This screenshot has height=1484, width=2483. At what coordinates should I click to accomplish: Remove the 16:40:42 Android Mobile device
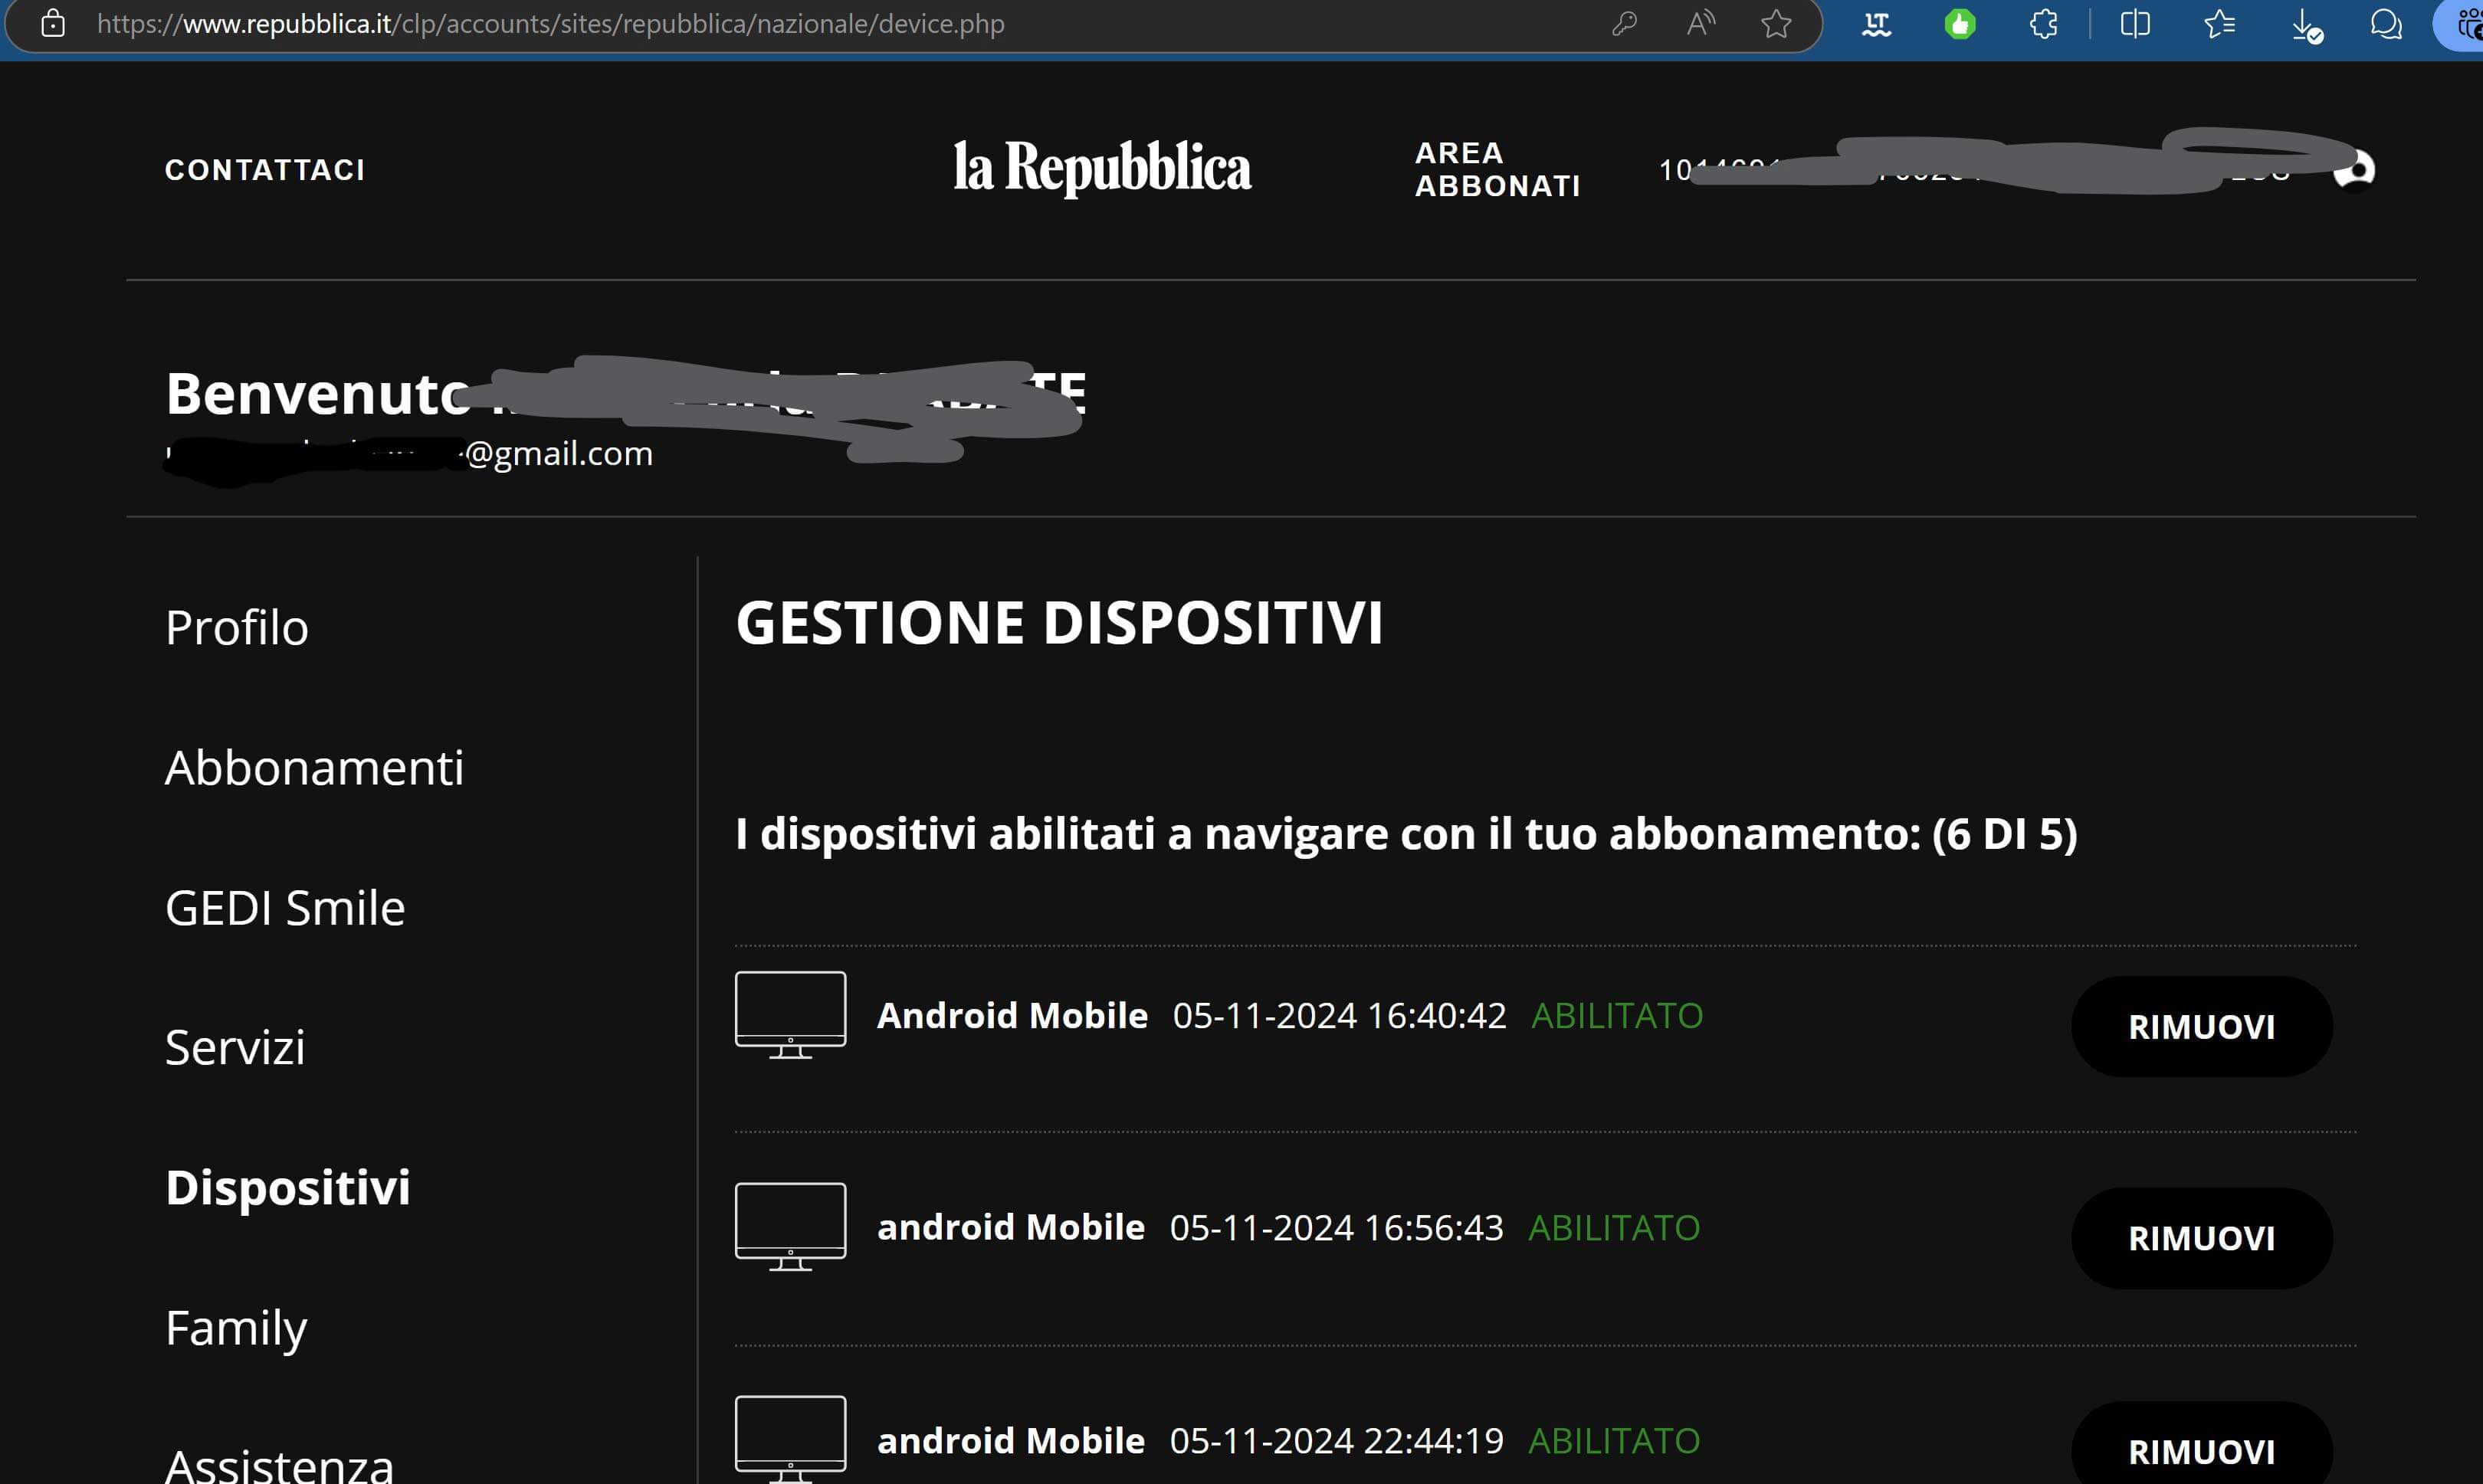[x=2201, y=1027]
